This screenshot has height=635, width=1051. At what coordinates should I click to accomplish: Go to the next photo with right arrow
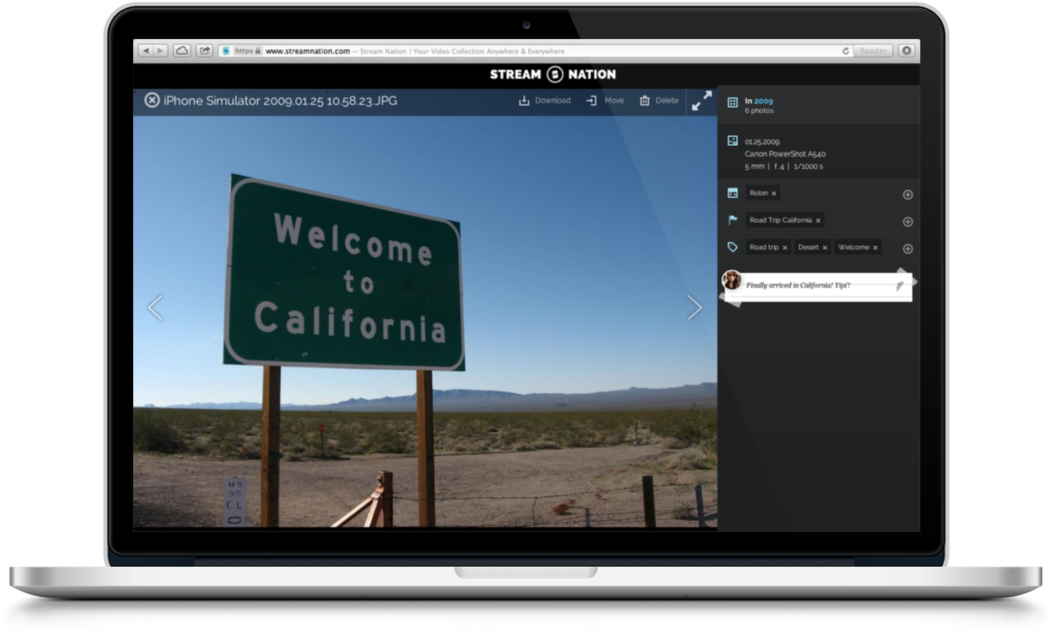pyautogui.click(x=693, y=306)
